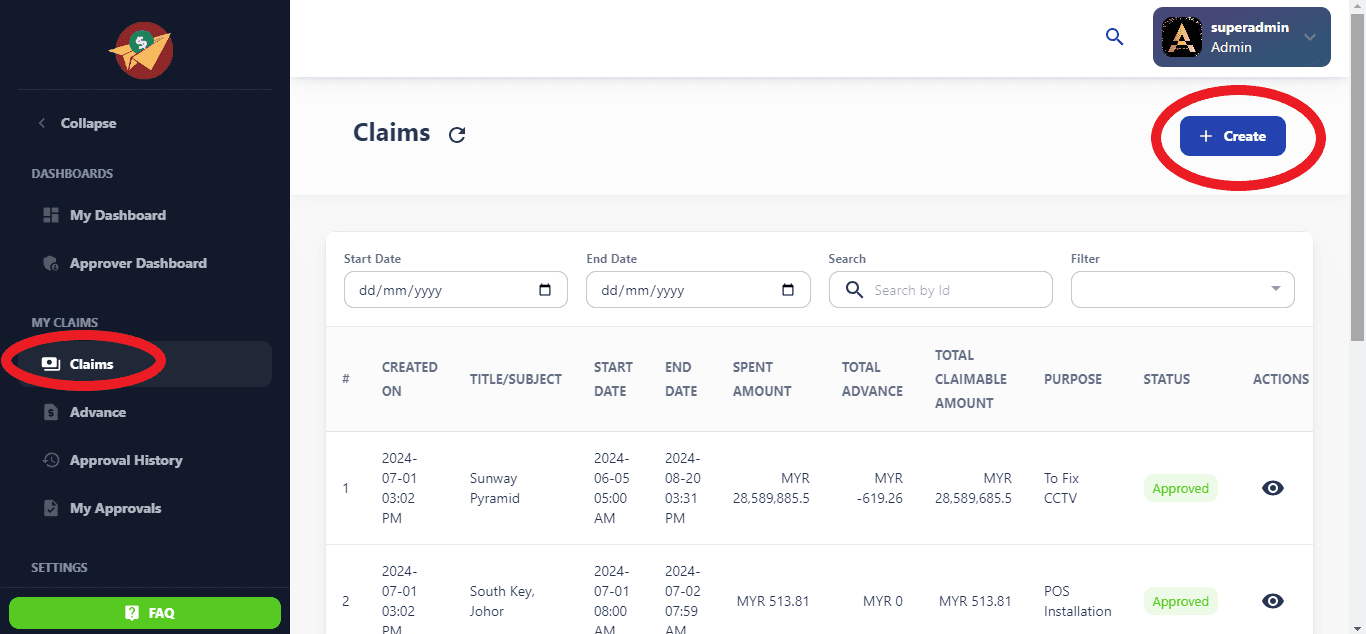Viewport: 1366px width, 634px height.
Task: Select Advance in the sidebar
Action: point(97,412)
